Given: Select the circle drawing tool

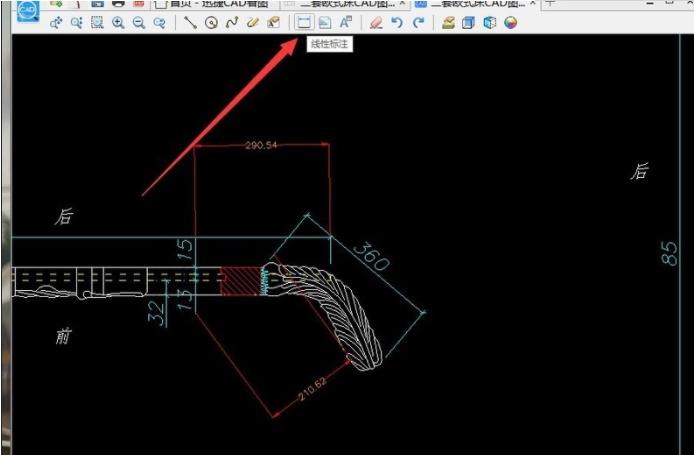Looking at the screenshot, I should click(211, 23).
